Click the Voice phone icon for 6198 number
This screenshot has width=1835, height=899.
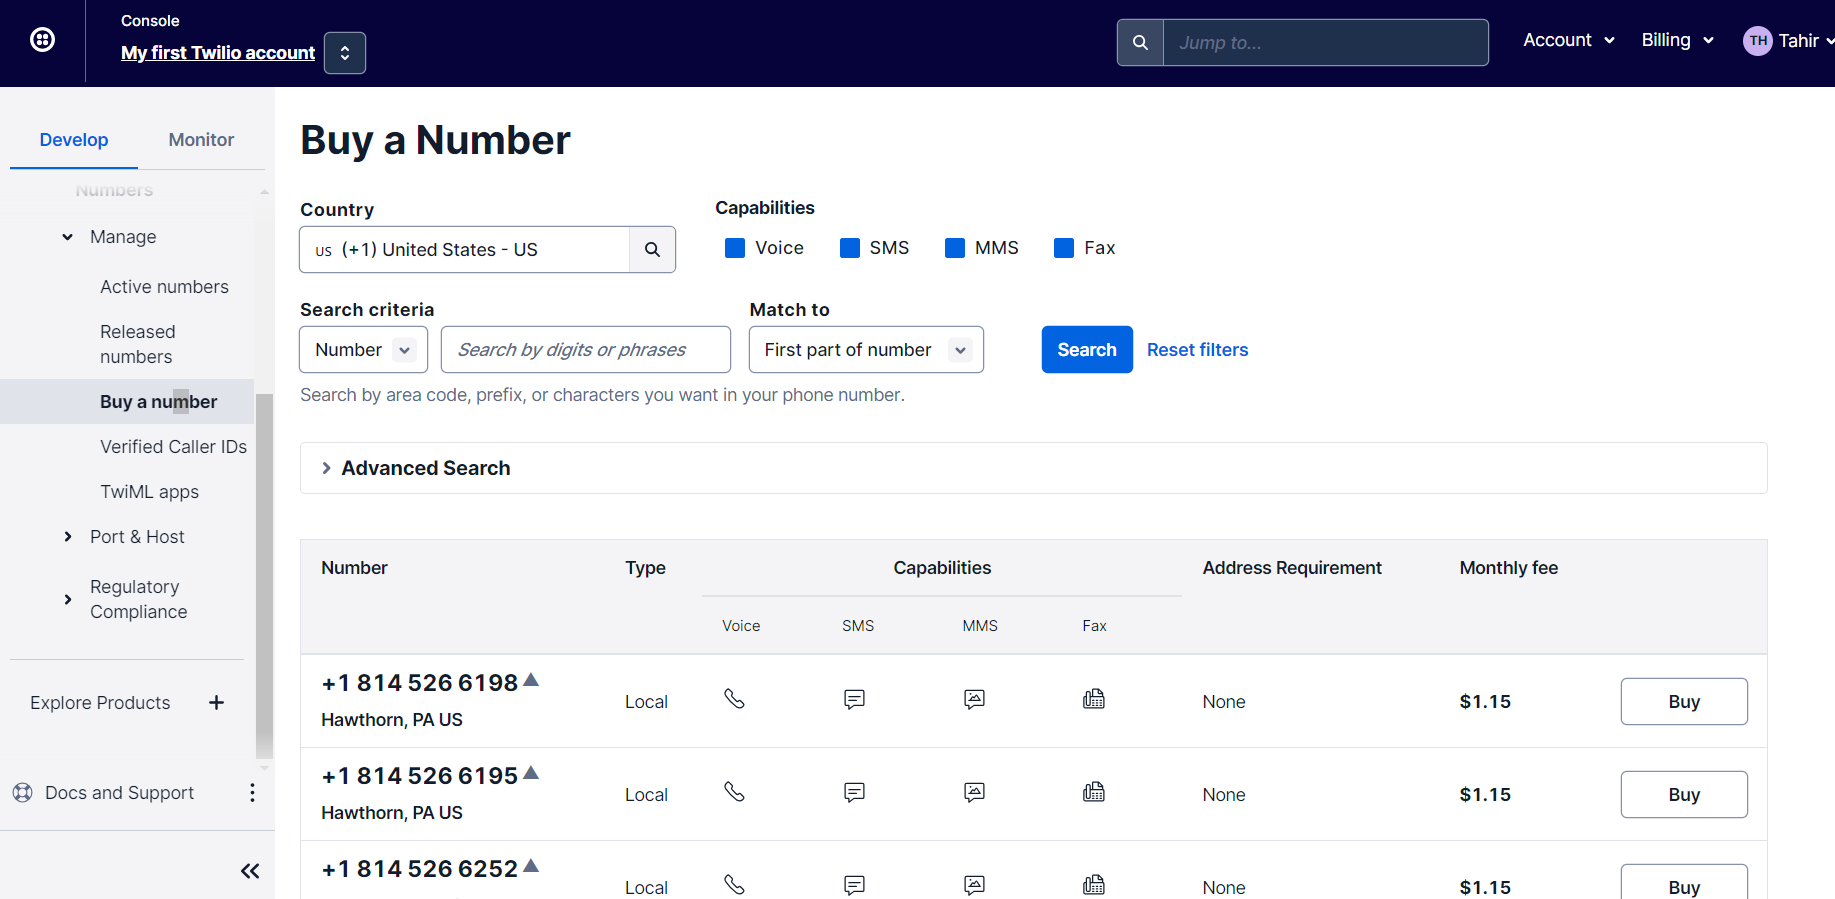coord(735,699)
